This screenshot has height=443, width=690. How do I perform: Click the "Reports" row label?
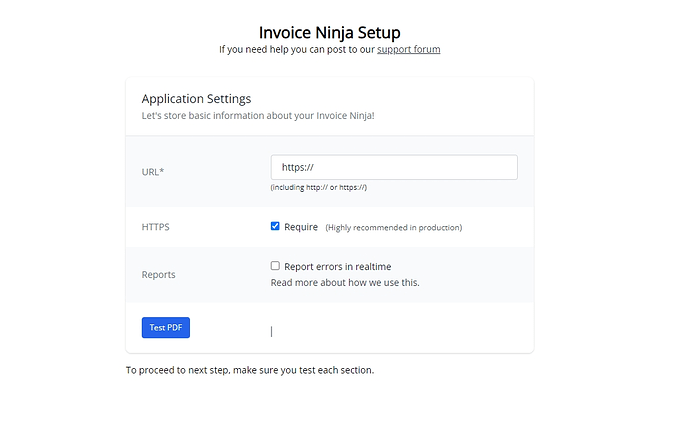(x=158, y=275)
